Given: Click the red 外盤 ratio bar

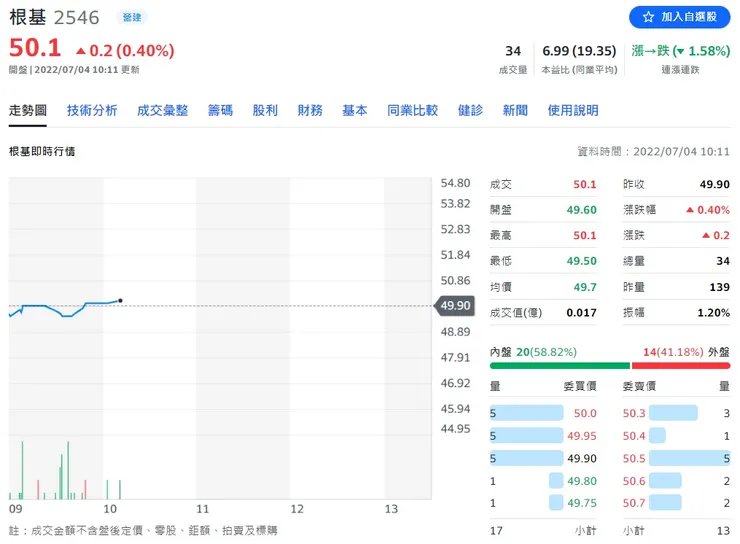Looking at the screenshot, I should click(681, 366).
